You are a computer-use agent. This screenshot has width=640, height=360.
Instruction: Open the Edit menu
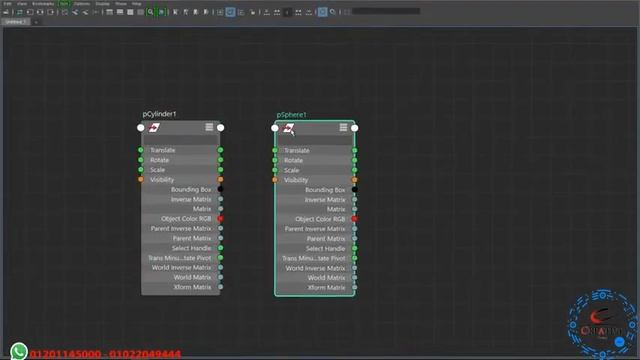[7, 4]
